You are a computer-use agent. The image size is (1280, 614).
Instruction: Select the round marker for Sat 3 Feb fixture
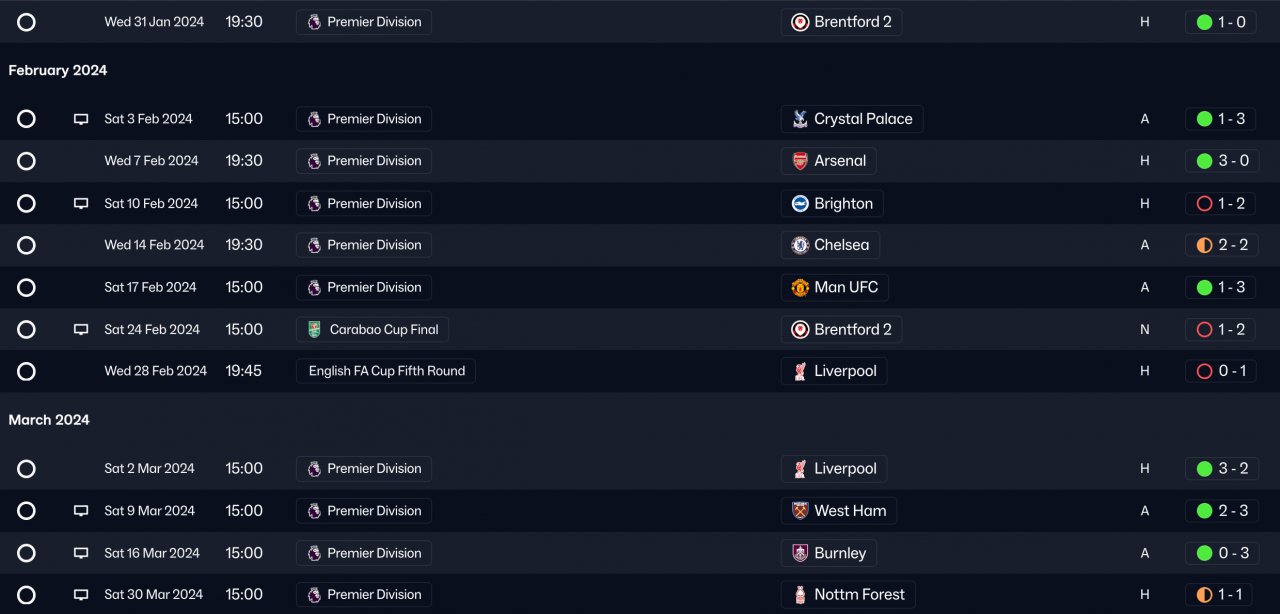click(x=26, y=119)
